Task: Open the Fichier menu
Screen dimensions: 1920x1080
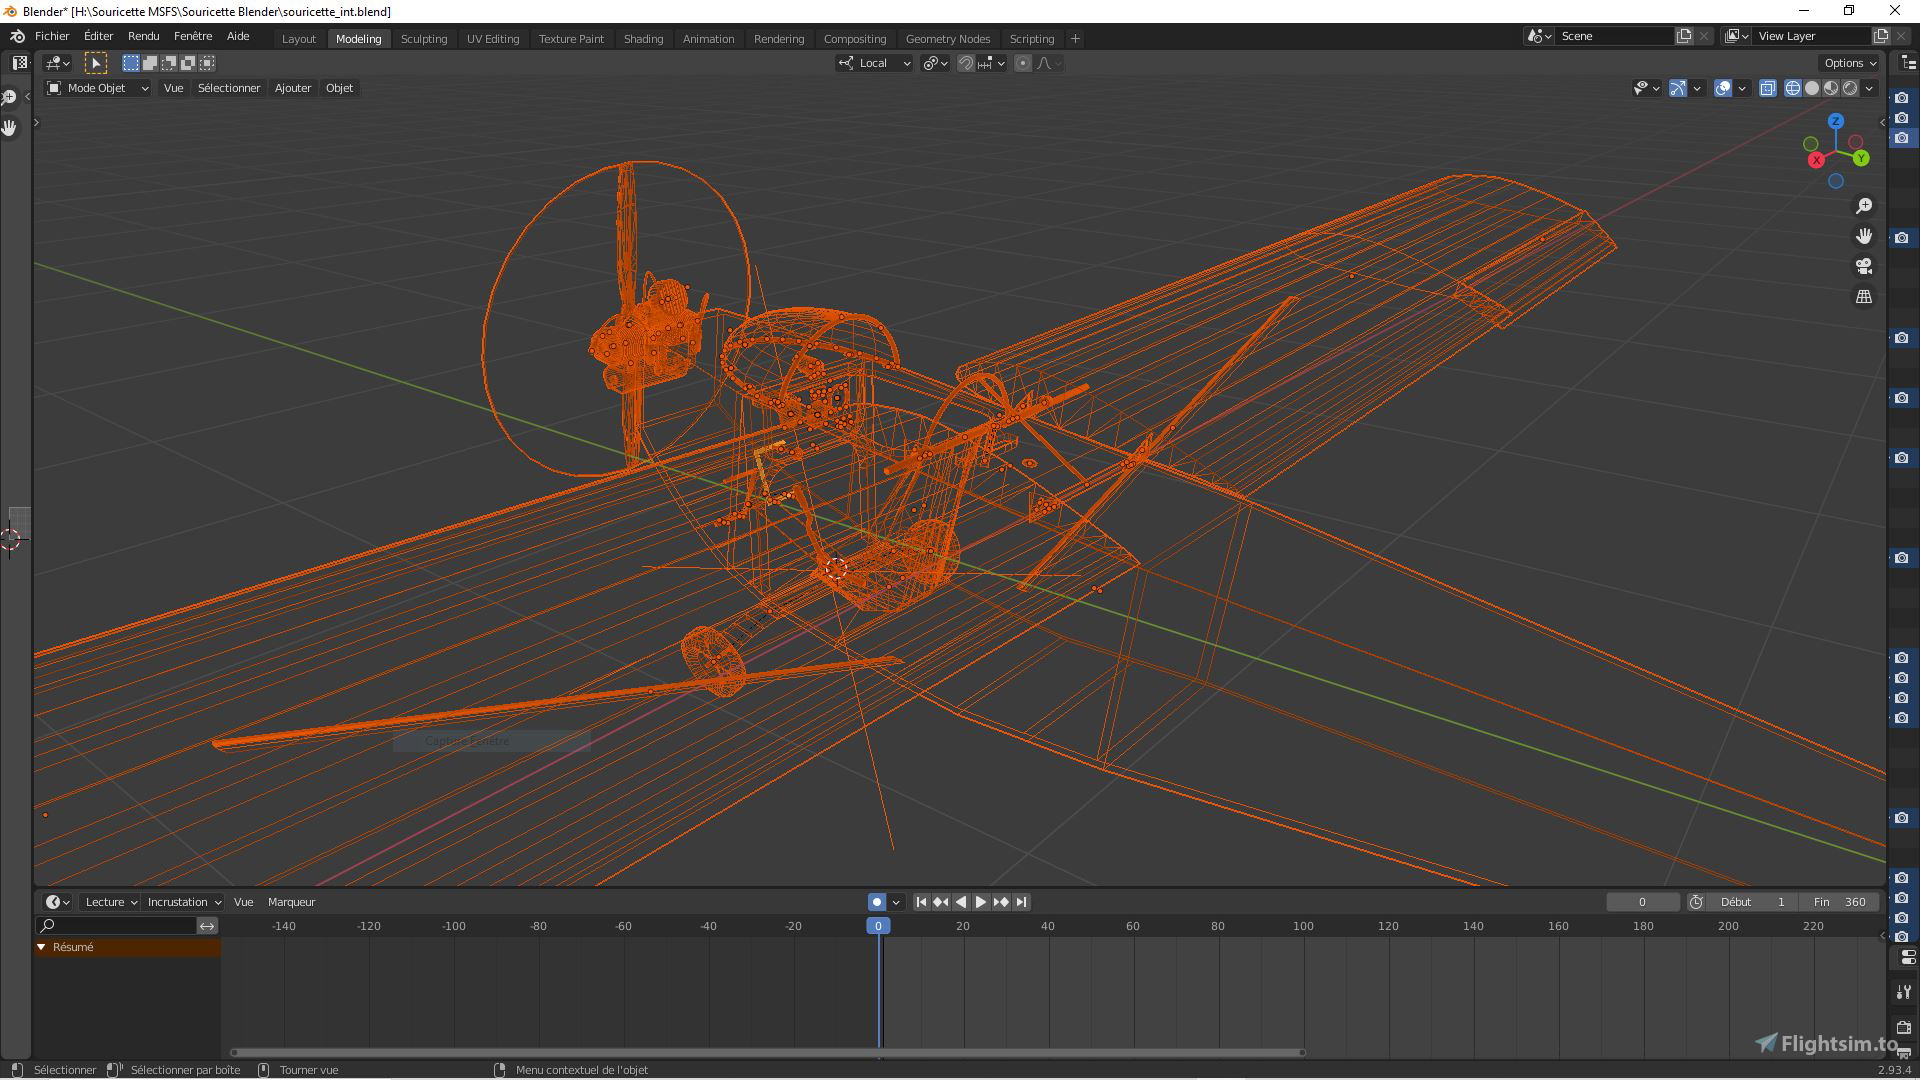Action: [x=52, y=36]
